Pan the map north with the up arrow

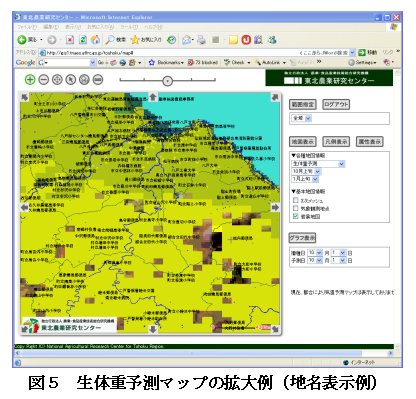(153, 97)
